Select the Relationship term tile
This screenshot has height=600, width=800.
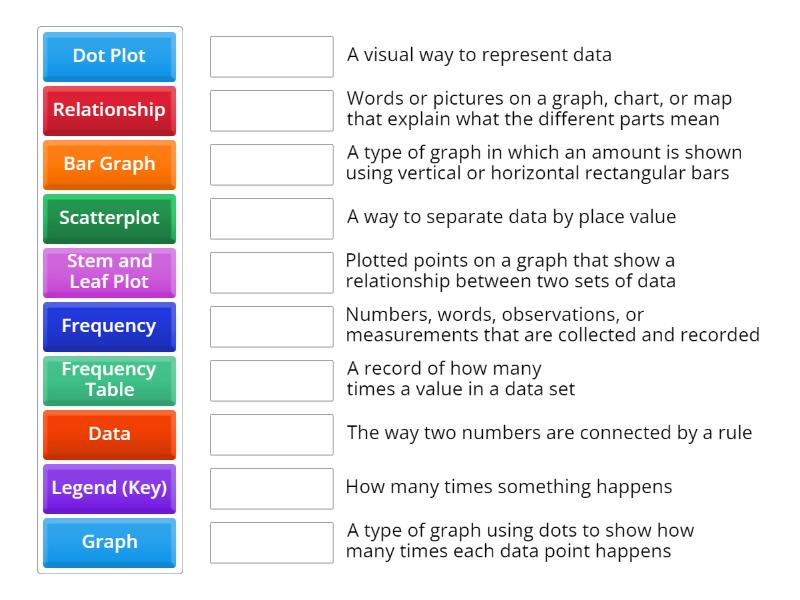[108, 110]
